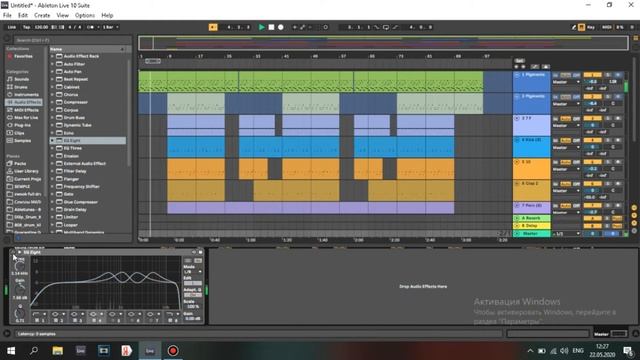
Task: Open the Edit menu
Action: [x=23, y=15]
